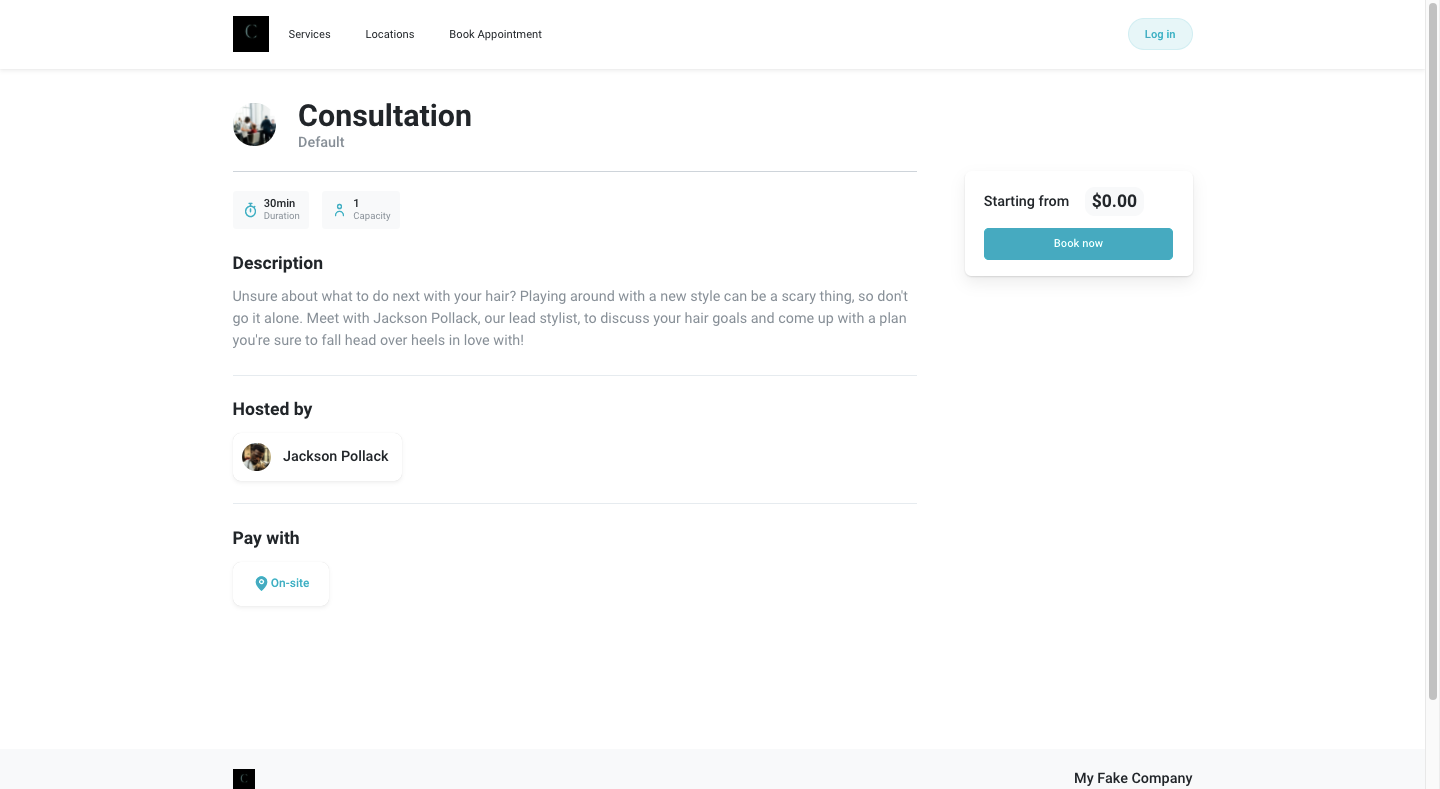Click Jackson Pollack's profile photo
Screen dimensions: 1440x789
(x=256, y=457)
